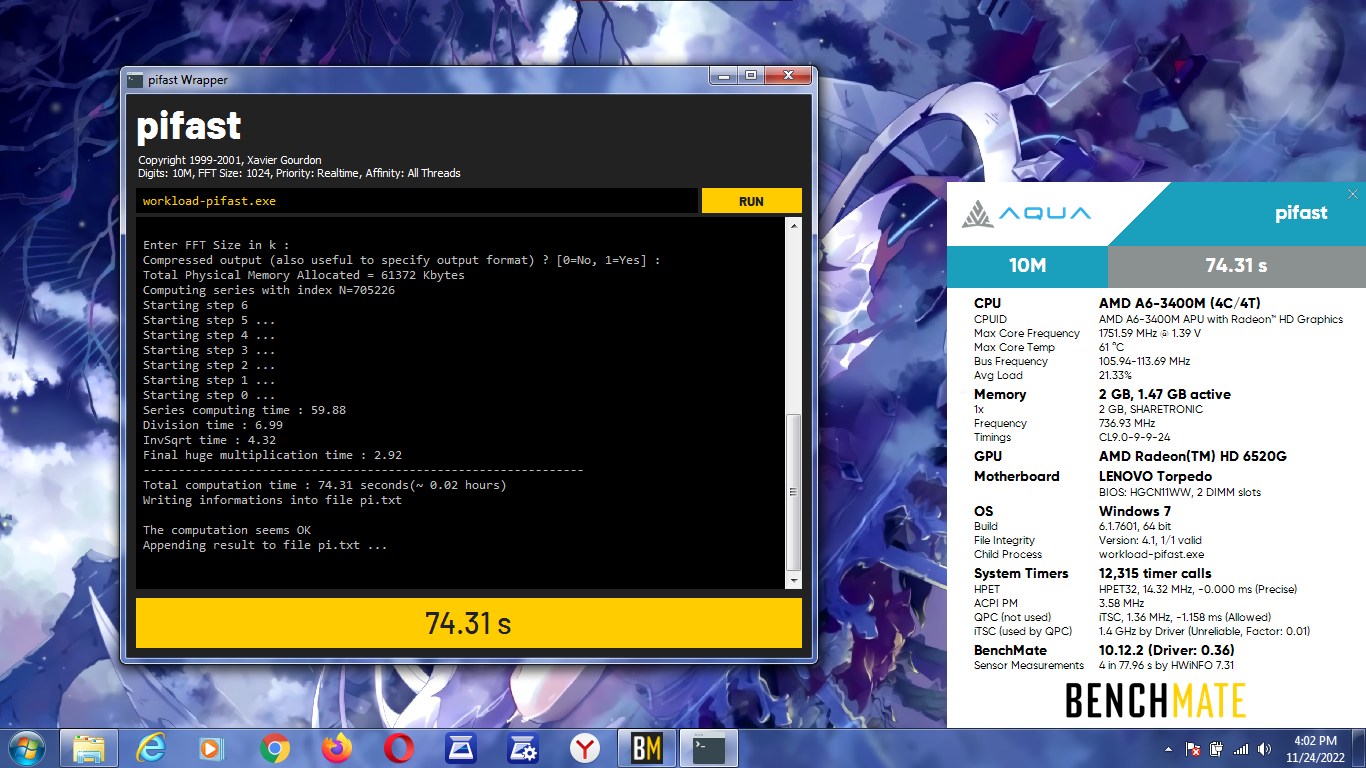The width and height of the screenshot is (1366, 768).
Task: Open Yandex browser from the taskbar
Action: tap(585, 748)
